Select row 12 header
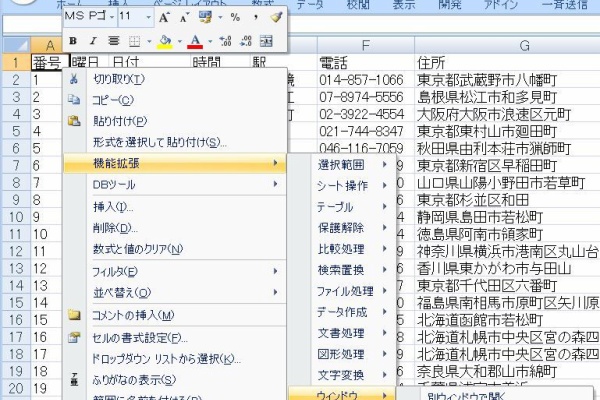 click(x=16, y=251)
